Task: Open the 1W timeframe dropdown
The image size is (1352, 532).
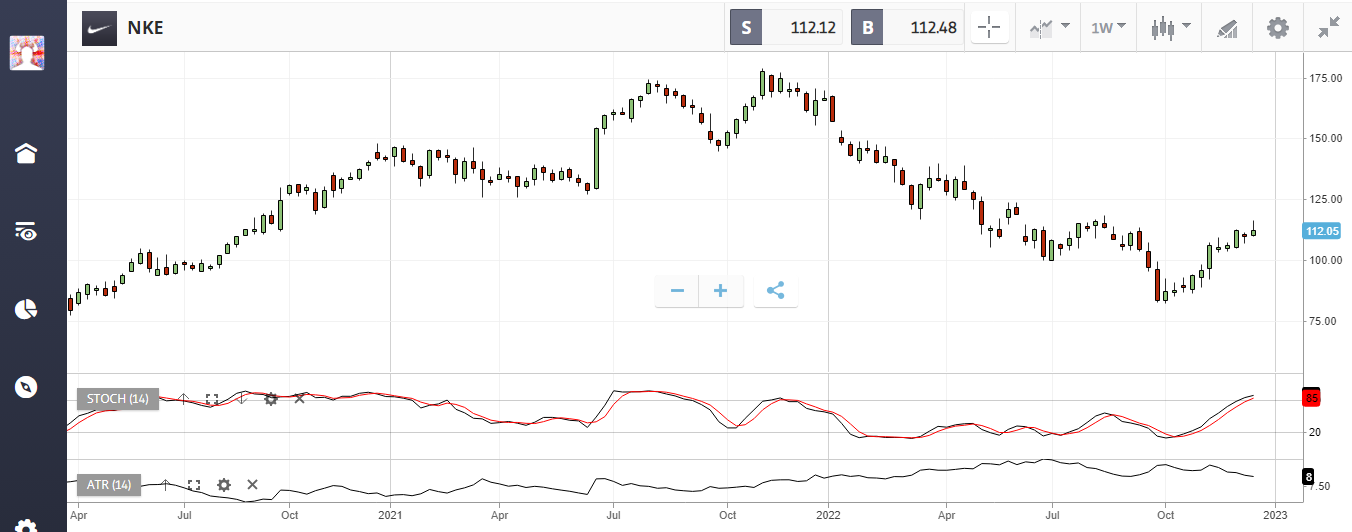Action: (x=1108, y=28)
